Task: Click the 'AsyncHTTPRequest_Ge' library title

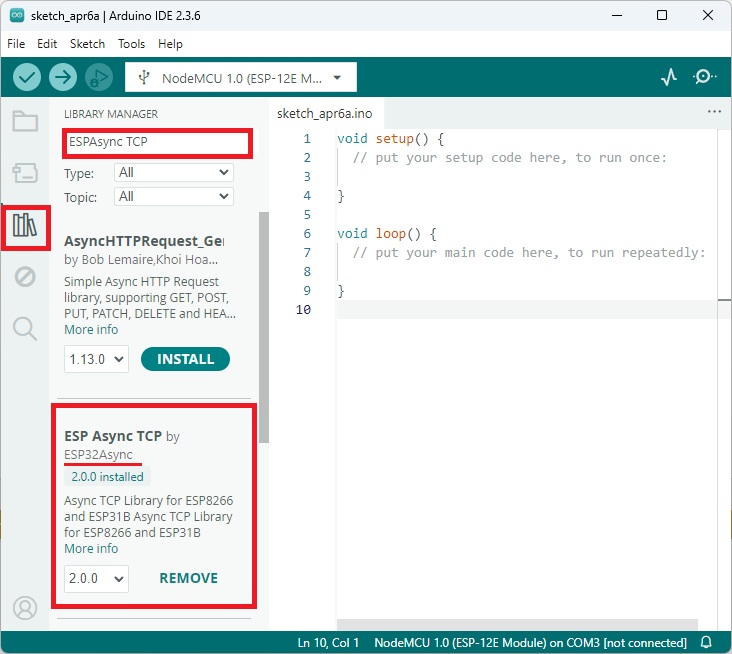Action: 144,241
